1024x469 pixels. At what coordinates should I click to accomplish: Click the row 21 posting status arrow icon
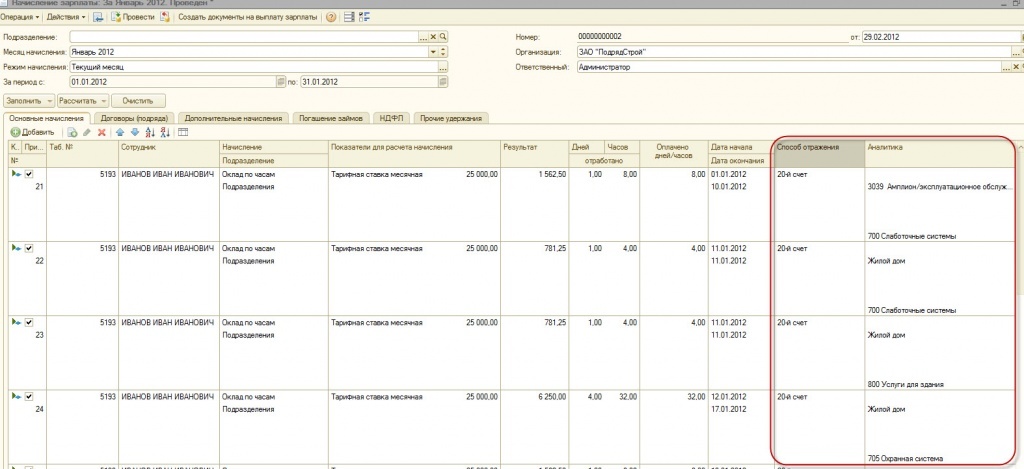[x=16, y=174]
